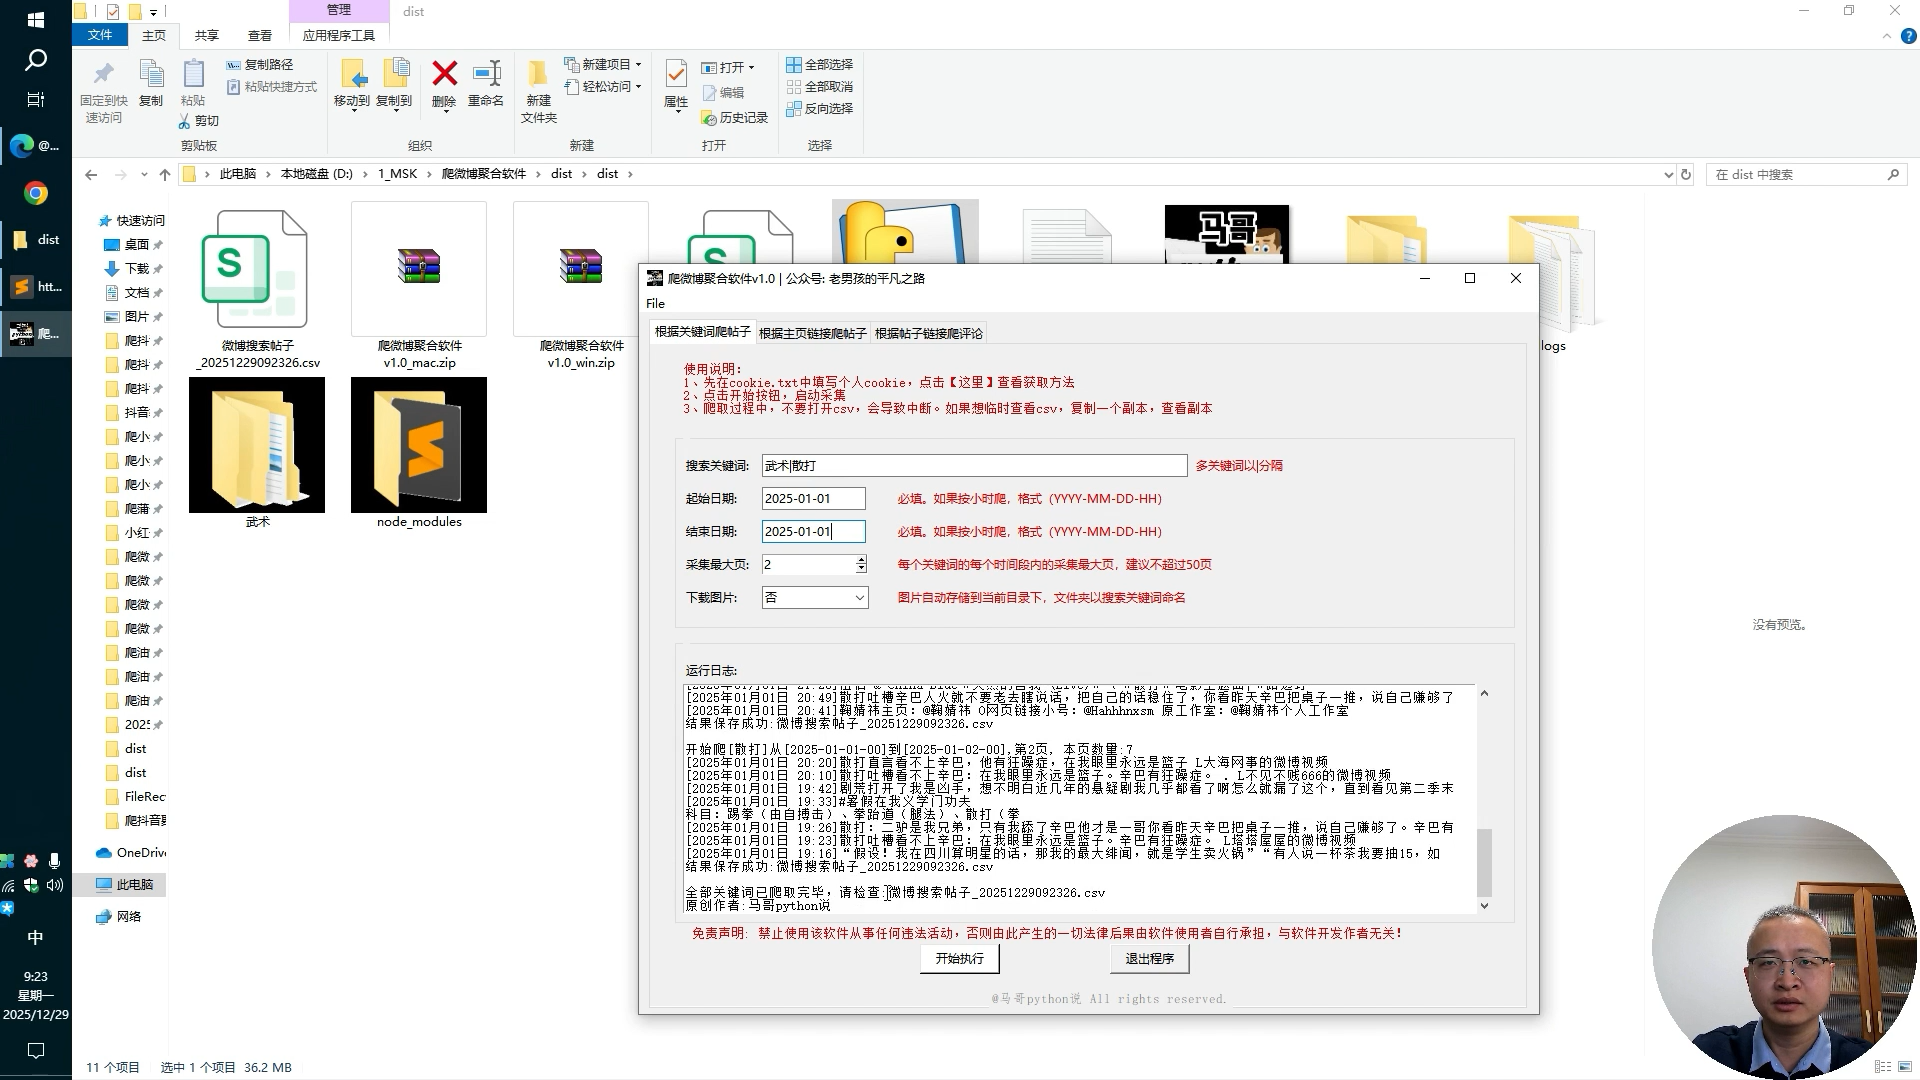
Task: Increase max pages with spinner up arrow
Action: tap(861, 560)
